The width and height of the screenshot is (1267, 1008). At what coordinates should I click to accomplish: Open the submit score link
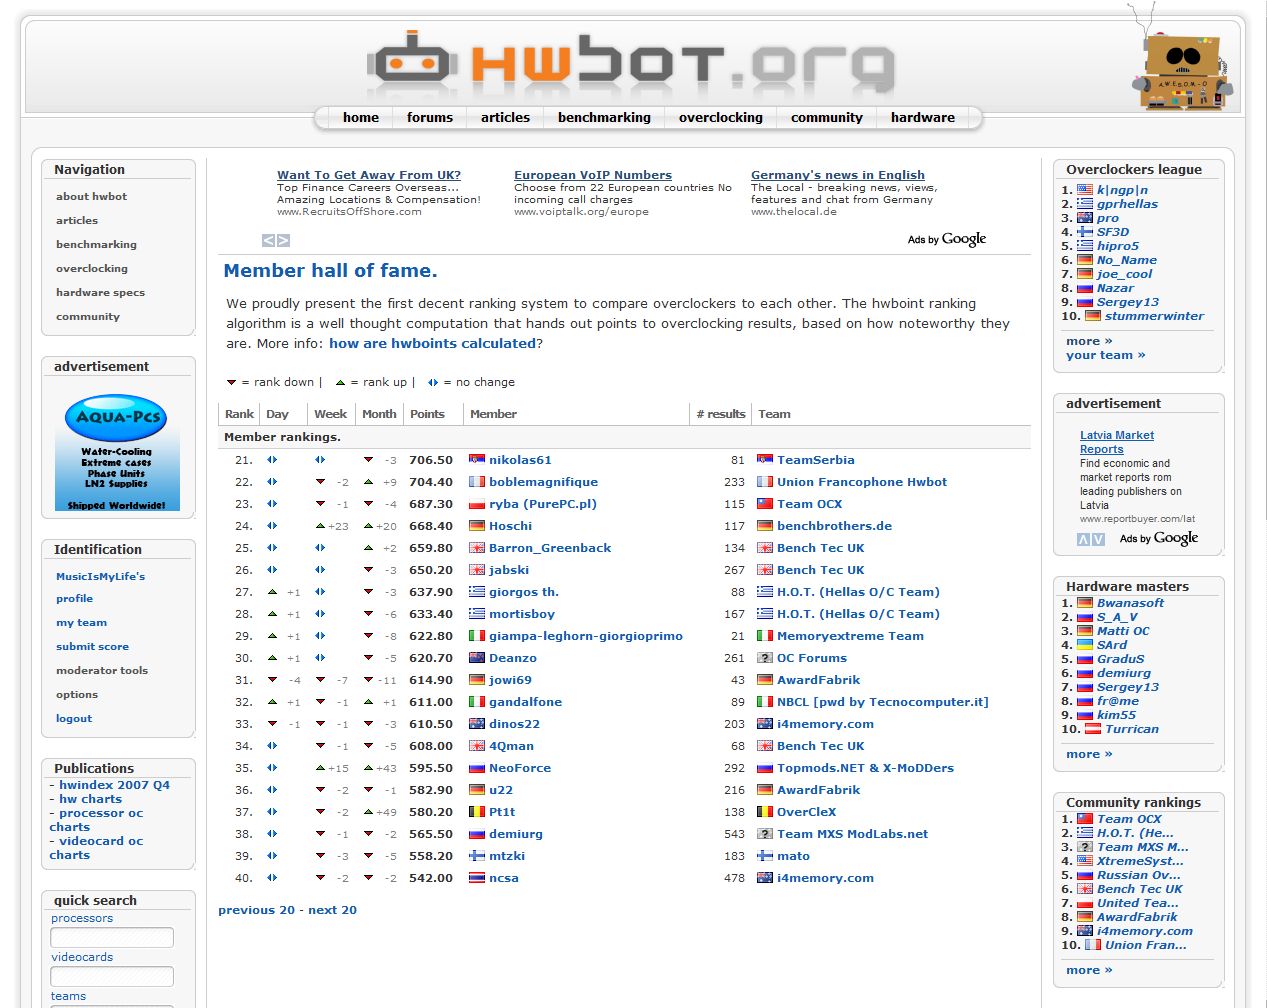(x=92, y=646)
